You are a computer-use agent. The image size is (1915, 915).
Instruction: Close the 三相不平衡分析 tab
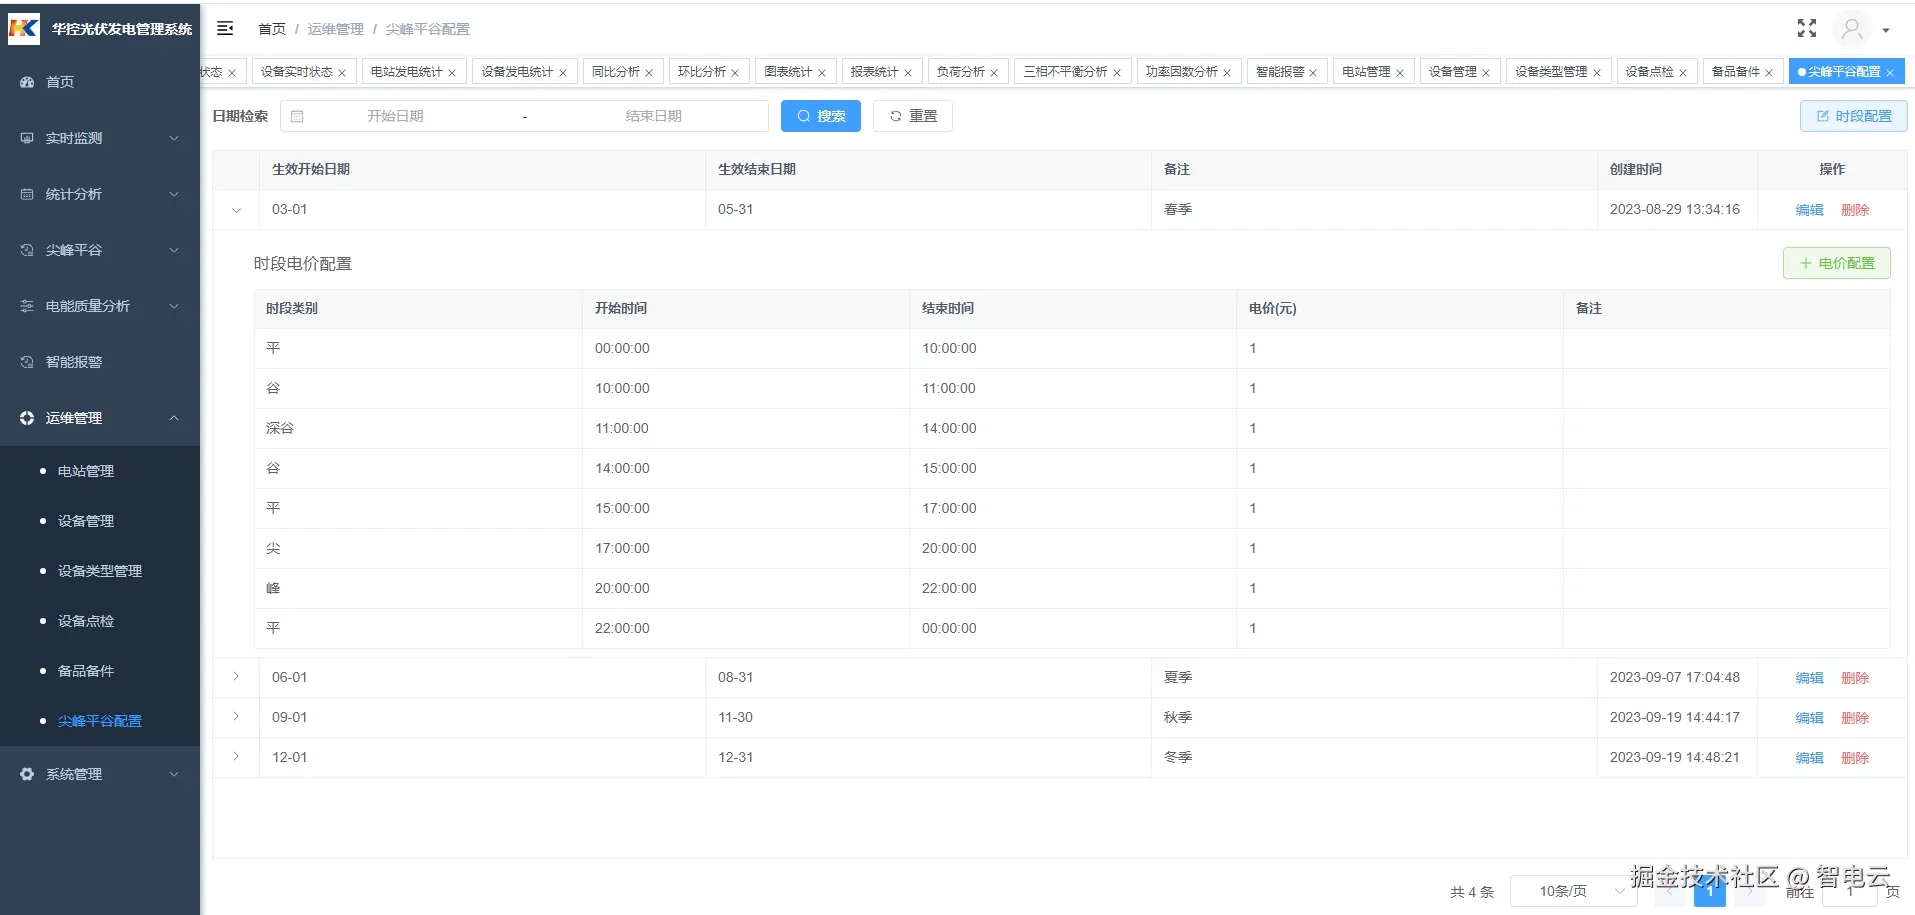coord(1117,73)
